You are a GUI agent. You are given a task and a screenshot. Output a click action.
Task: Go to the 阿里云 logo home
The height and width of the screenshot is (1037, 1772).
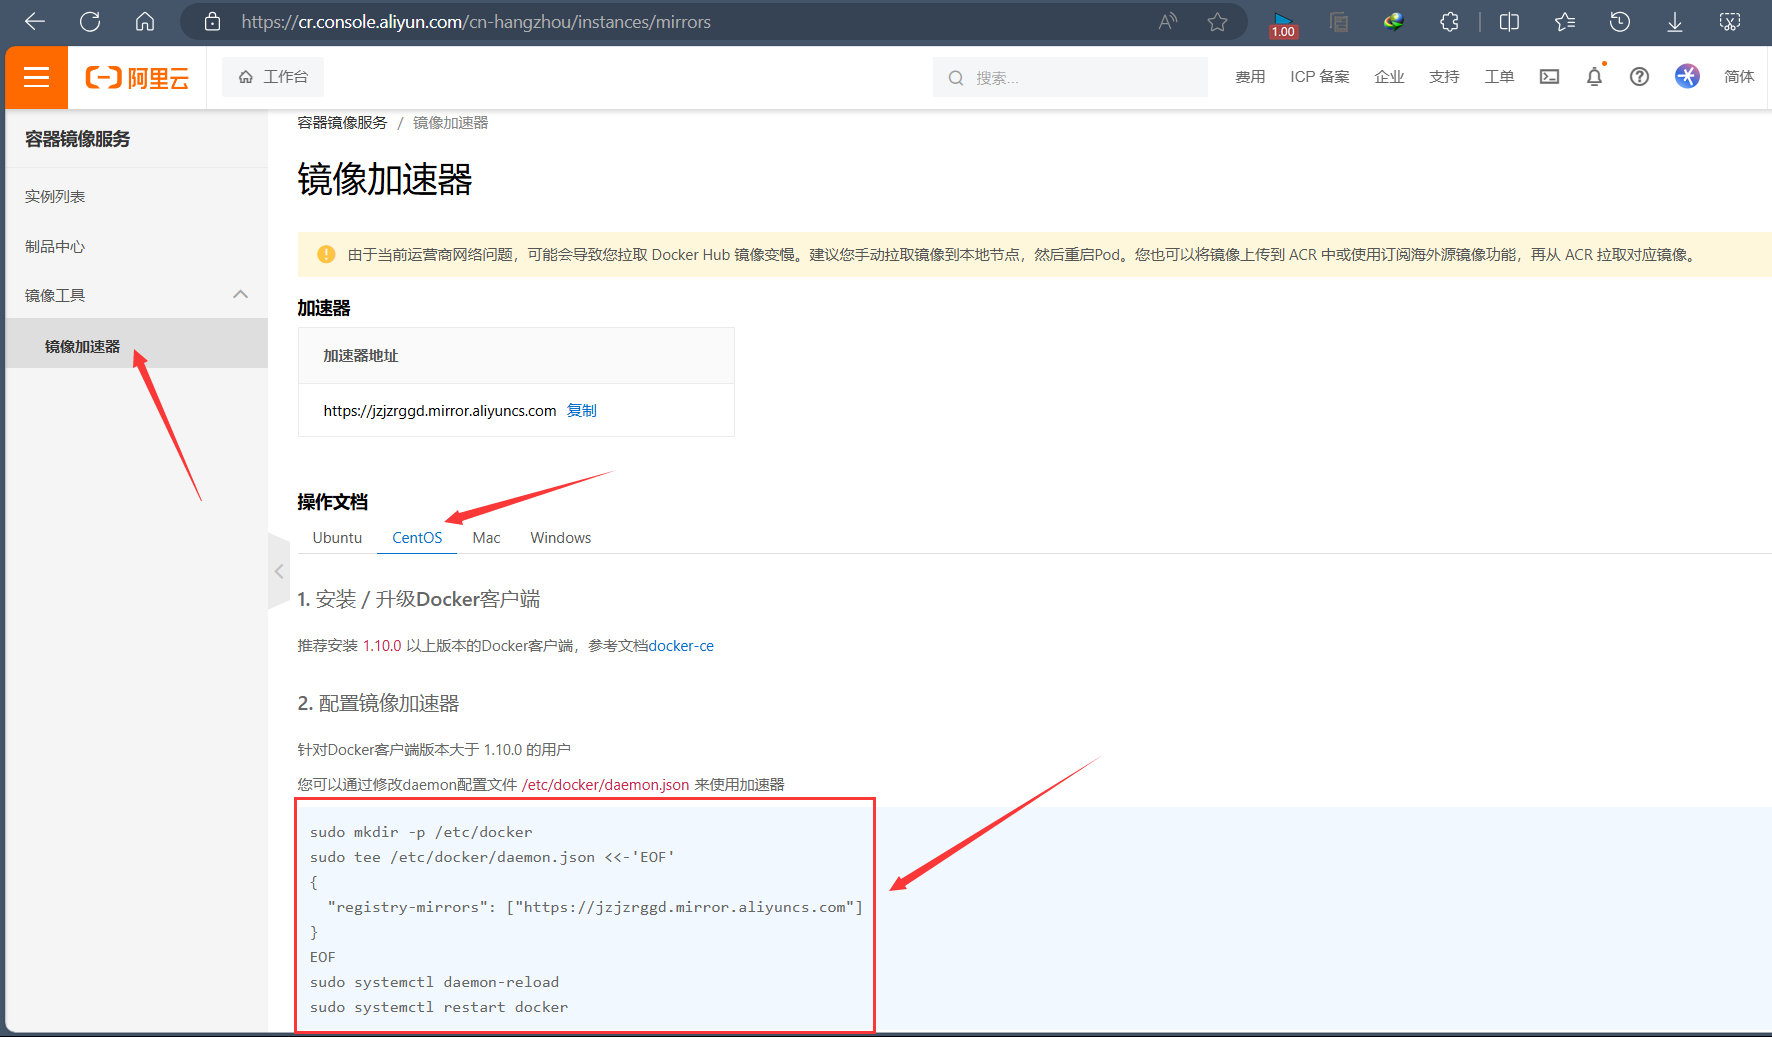[x=137, y=78]
